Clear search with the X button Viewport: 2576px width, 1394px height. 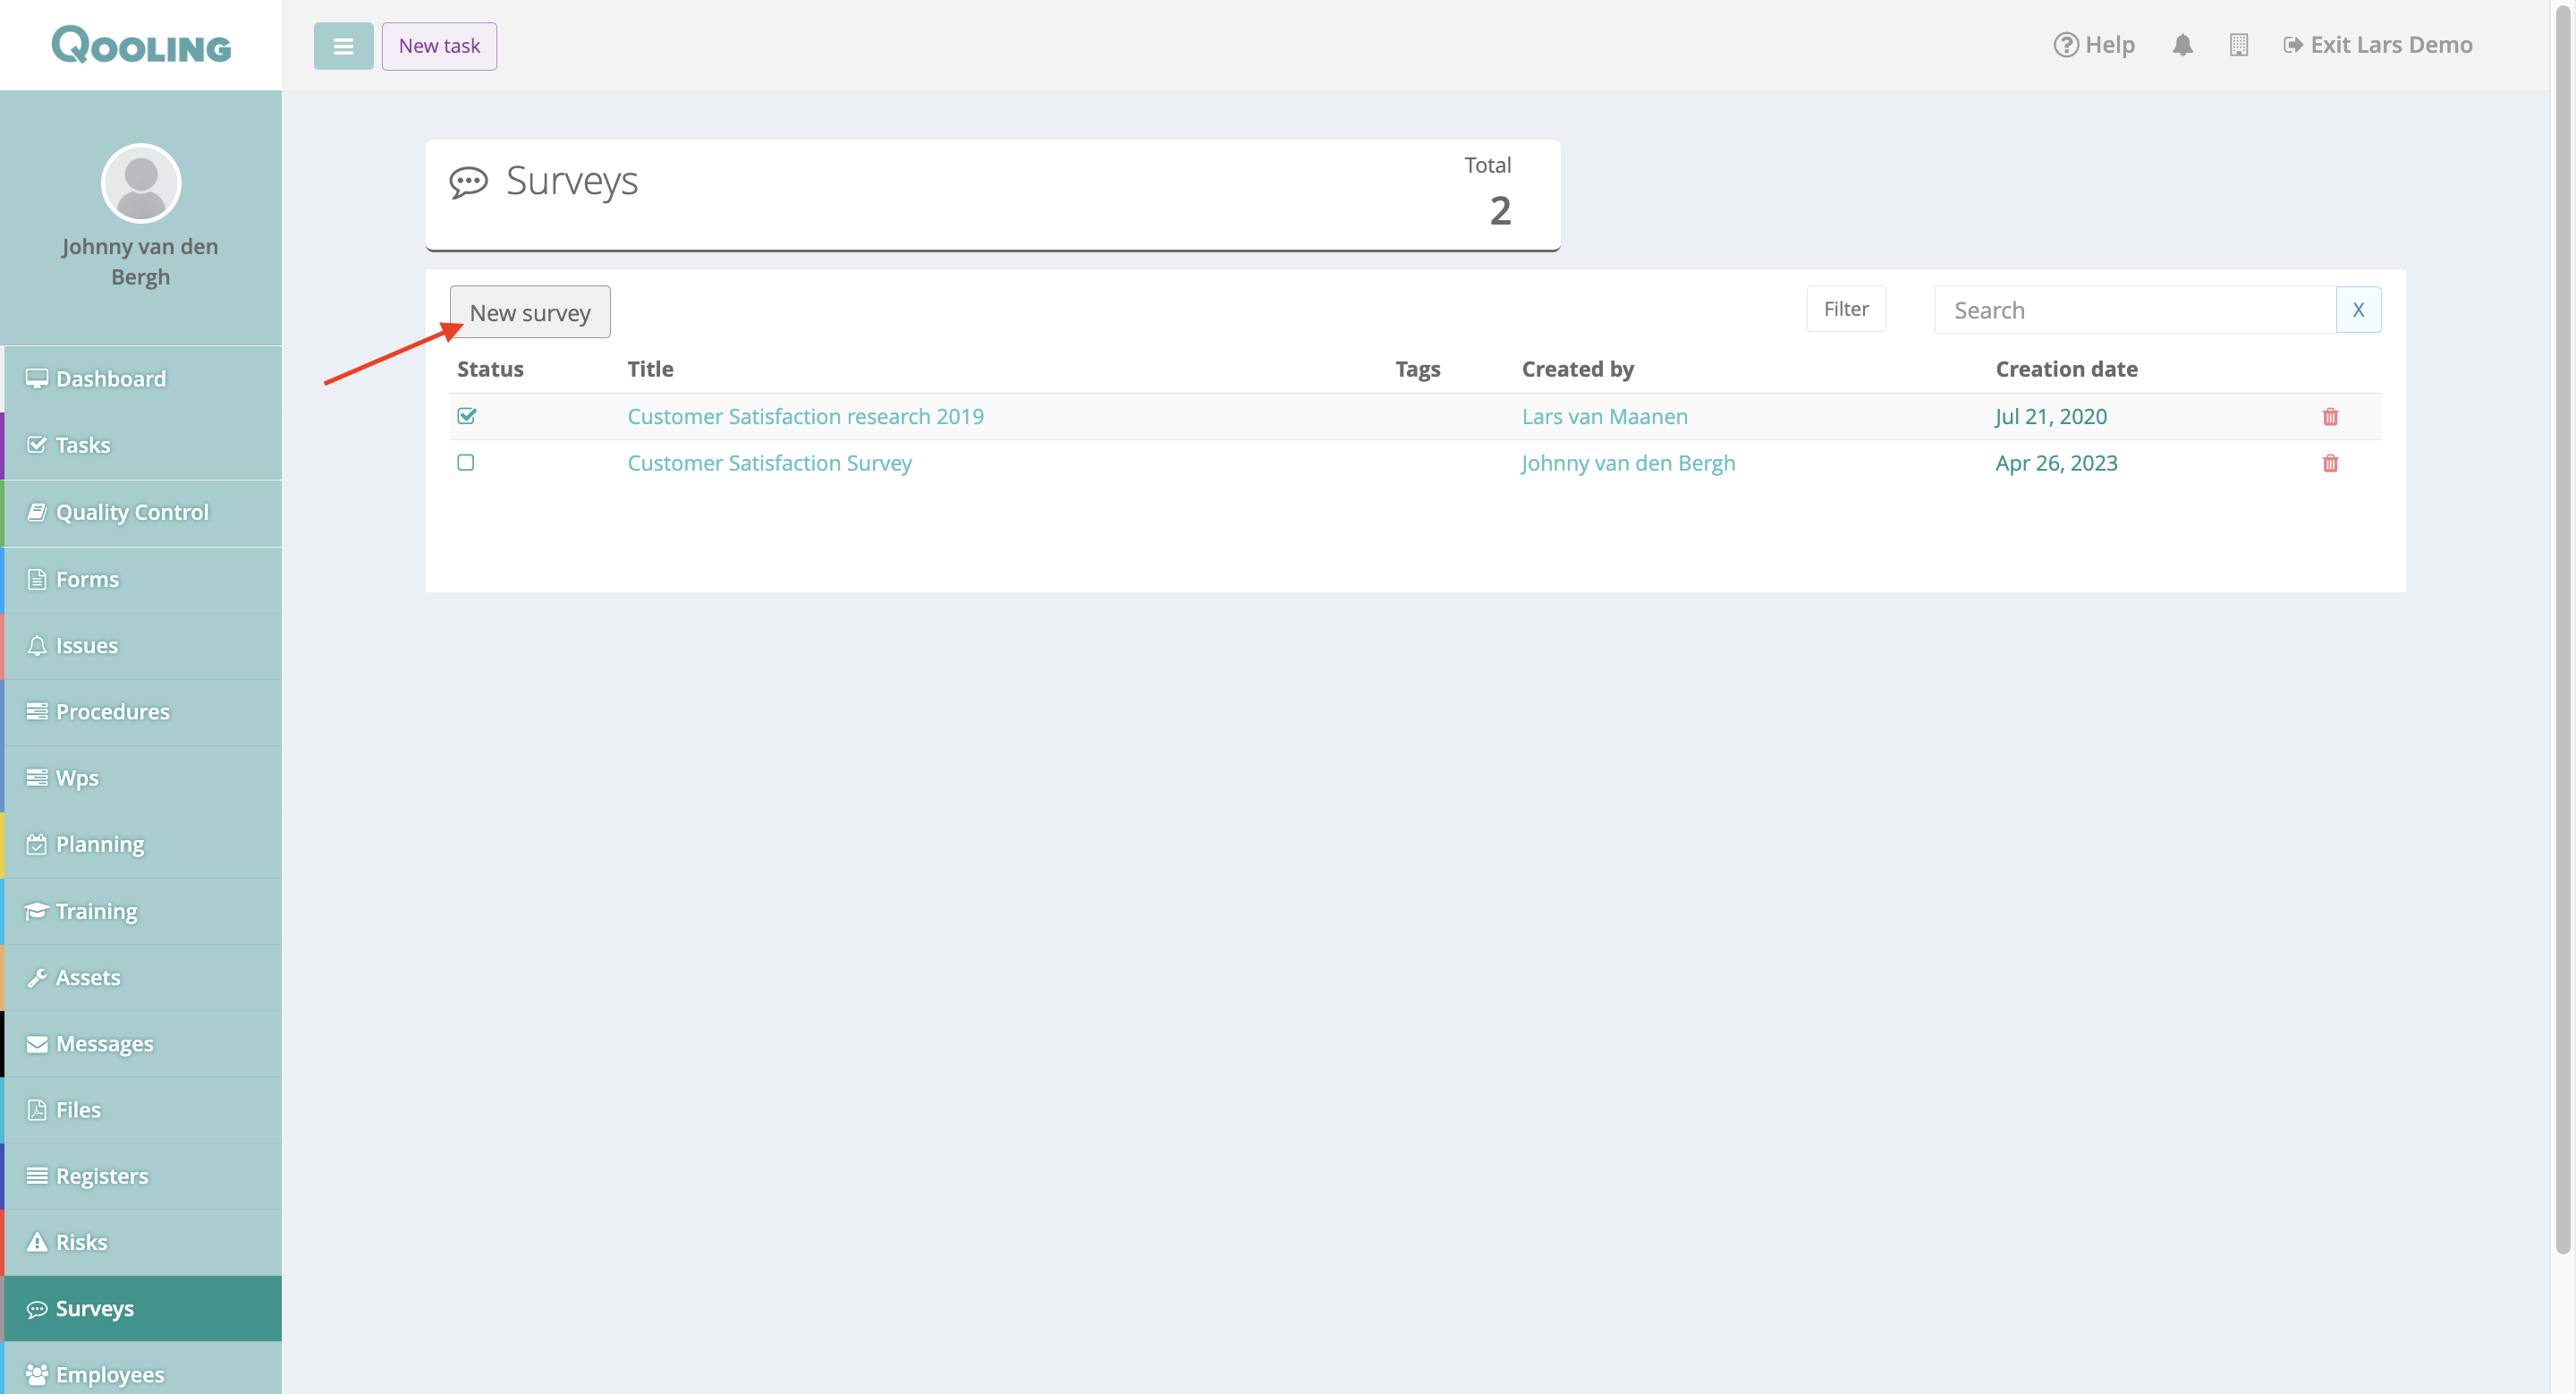2357,310
